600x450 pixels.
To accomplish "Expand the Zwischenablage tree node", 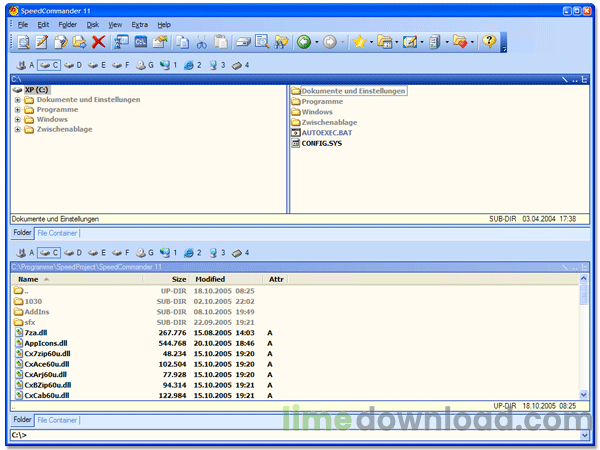I will pyautogui.click(x=18, y=130).
